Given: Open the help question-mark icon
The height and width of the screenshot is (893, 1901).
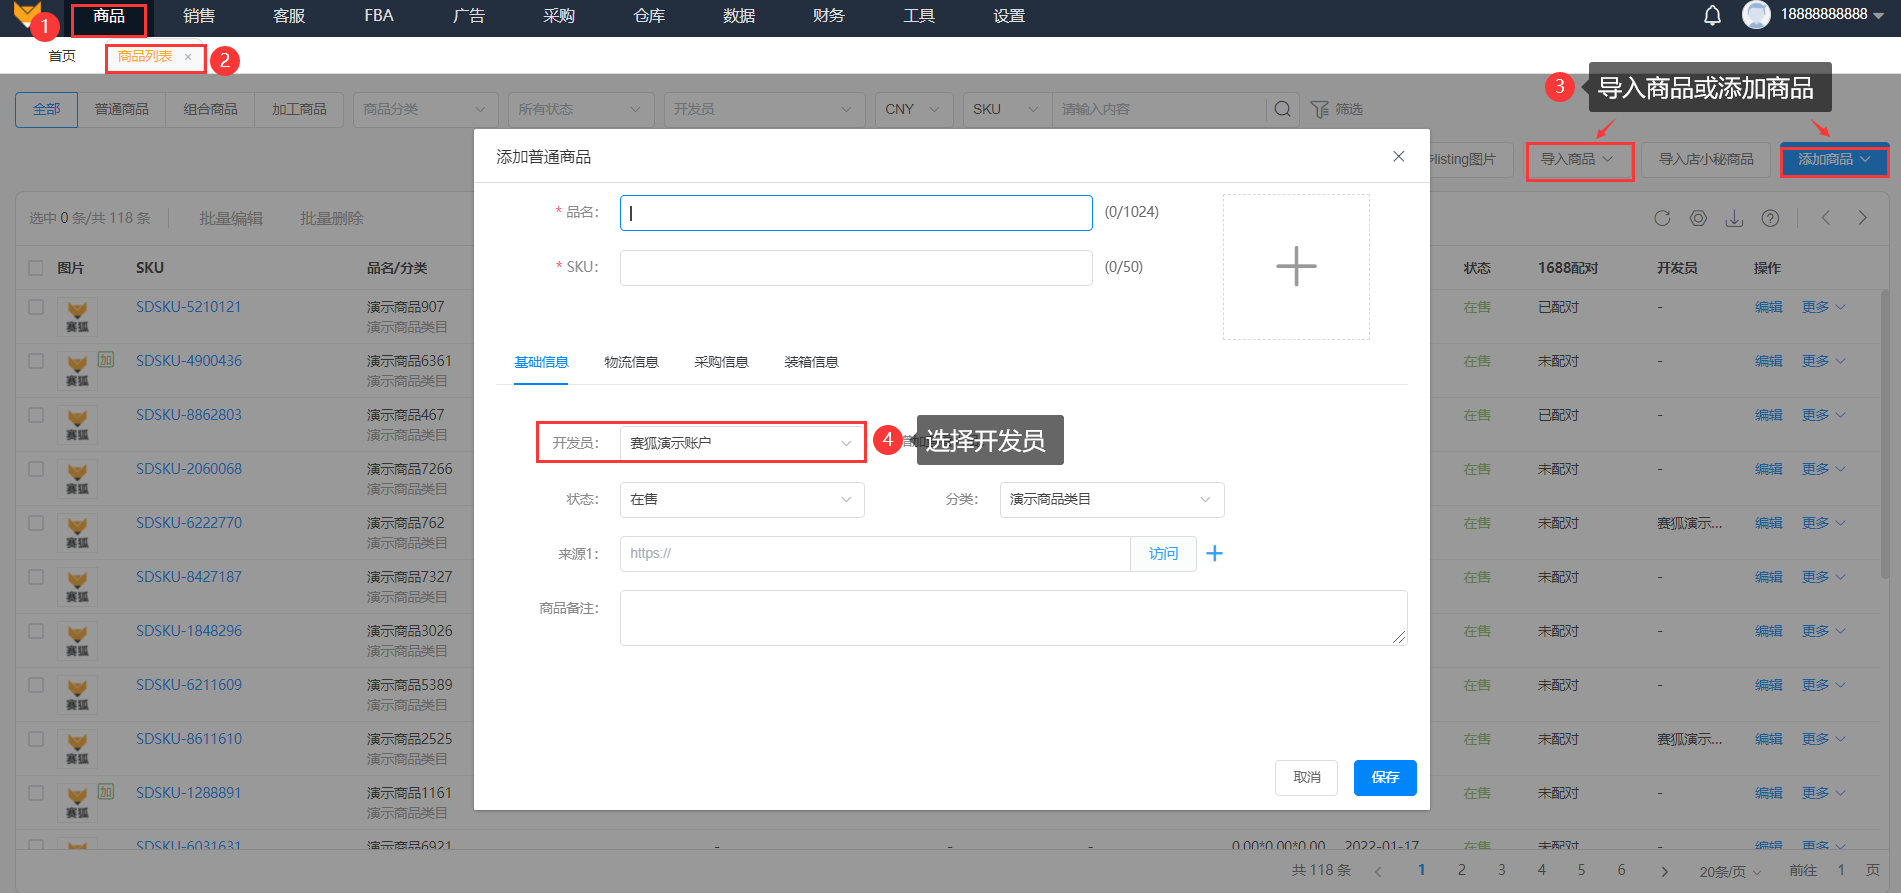Looking at the screenshot, I should (x=1770, y=218).
